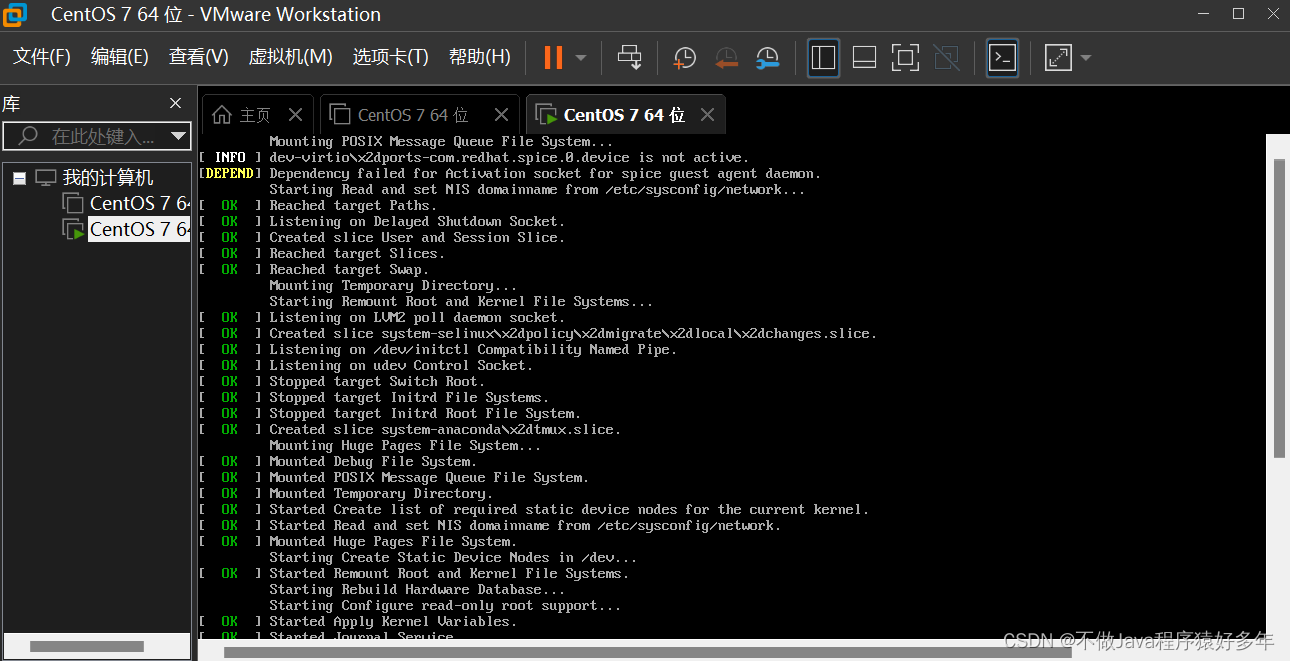This screenshot has height=661, width=1290.
Task: Close the active CentOS 7 64 位 tab
Action: (707, 115)
